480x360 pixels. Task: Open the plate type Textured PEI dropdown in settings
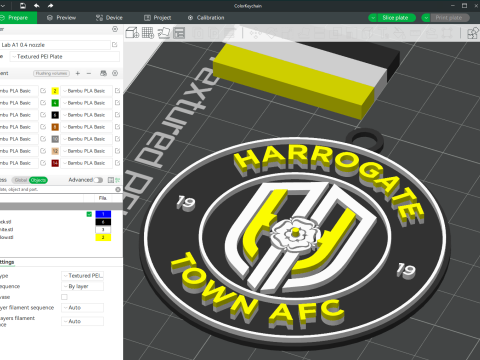coord(83,276)
